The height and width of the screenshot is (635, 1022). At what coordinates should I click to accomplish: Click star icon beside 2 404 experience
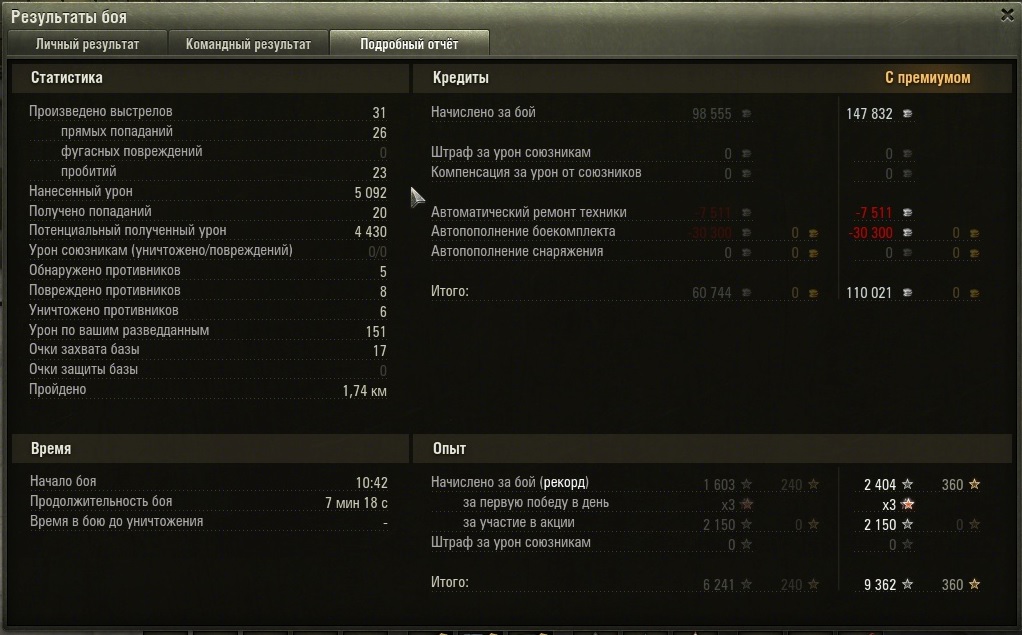[907, 484]
